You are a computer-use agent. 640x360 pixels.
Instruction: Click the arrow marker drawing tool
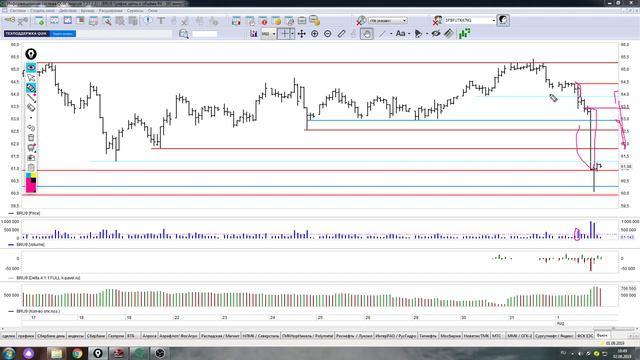[x=418, y=34]
